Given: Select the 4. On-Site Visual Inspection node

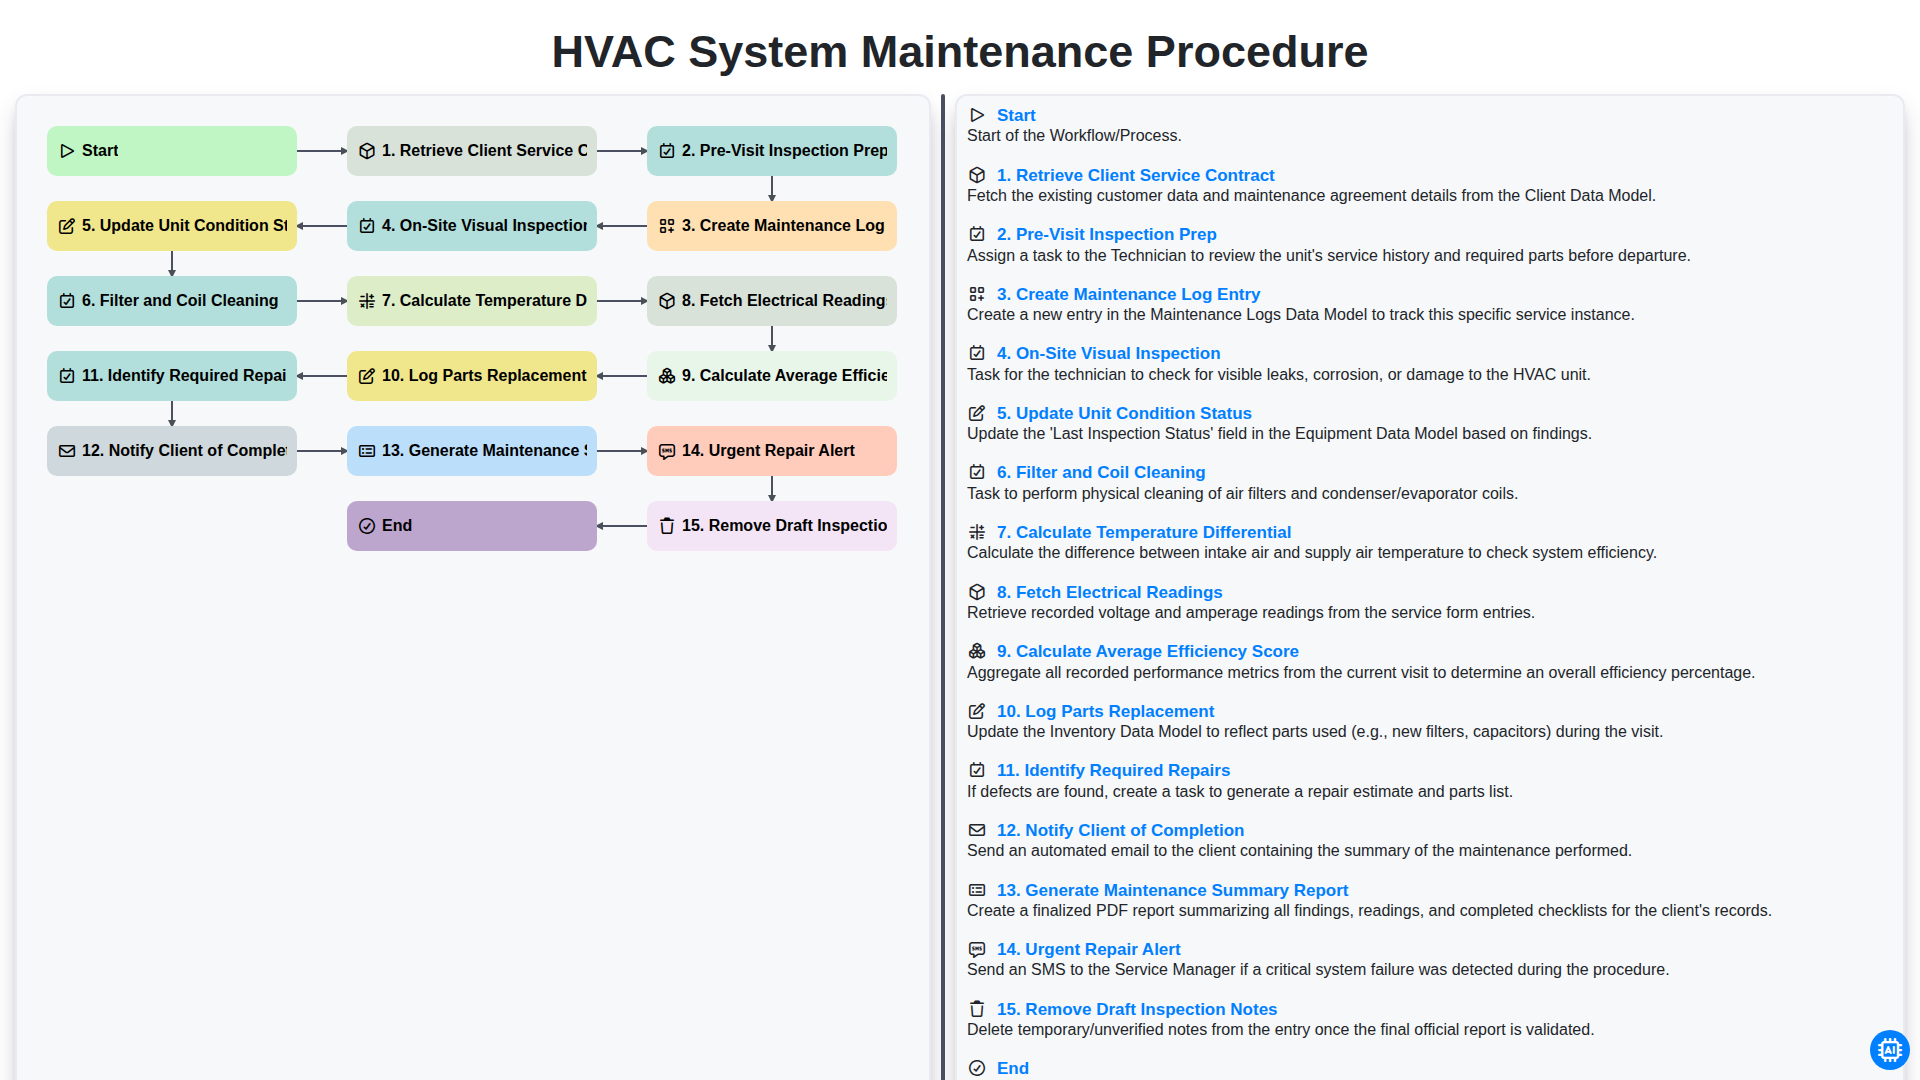Looking at the screenshot, I should coord(472,226).
